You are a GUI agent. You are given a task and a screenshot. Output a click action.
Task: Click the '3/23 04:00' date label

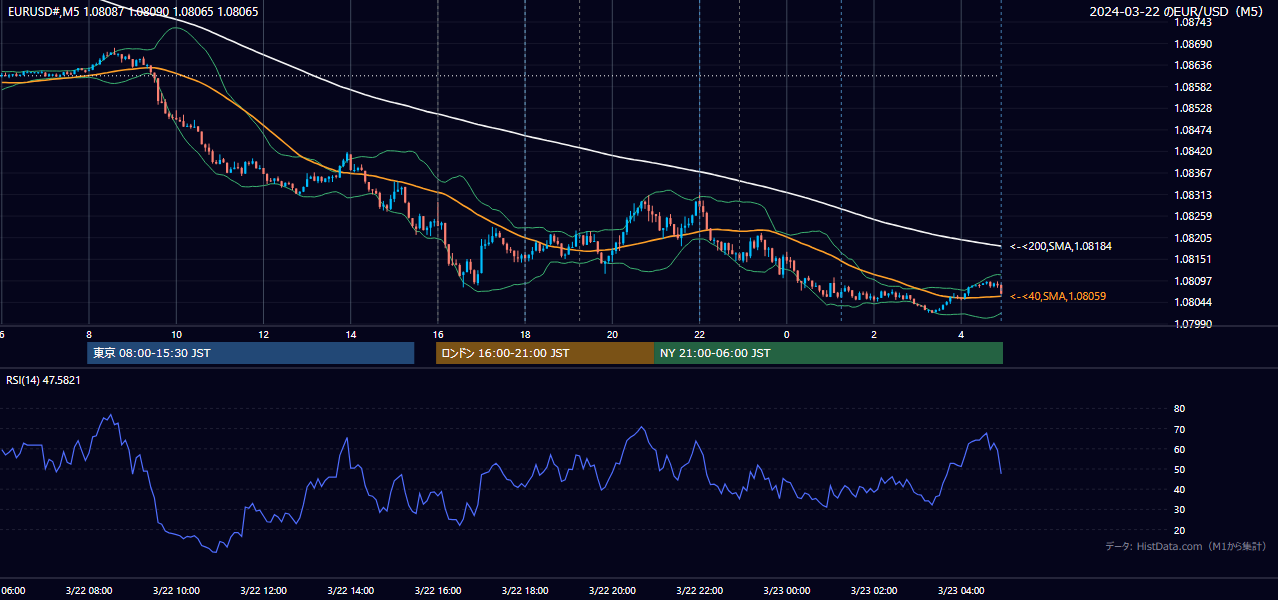pos(961,591)
